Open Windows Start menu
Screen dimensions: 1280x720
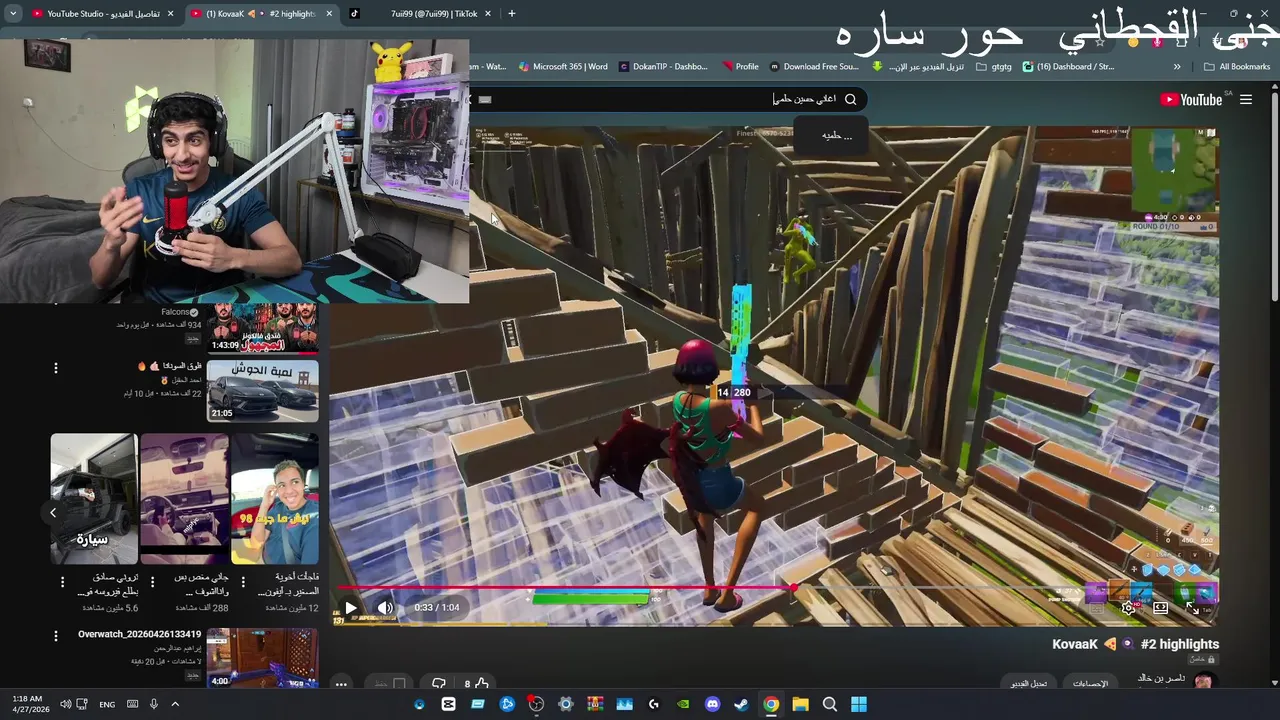pos(859,704)
